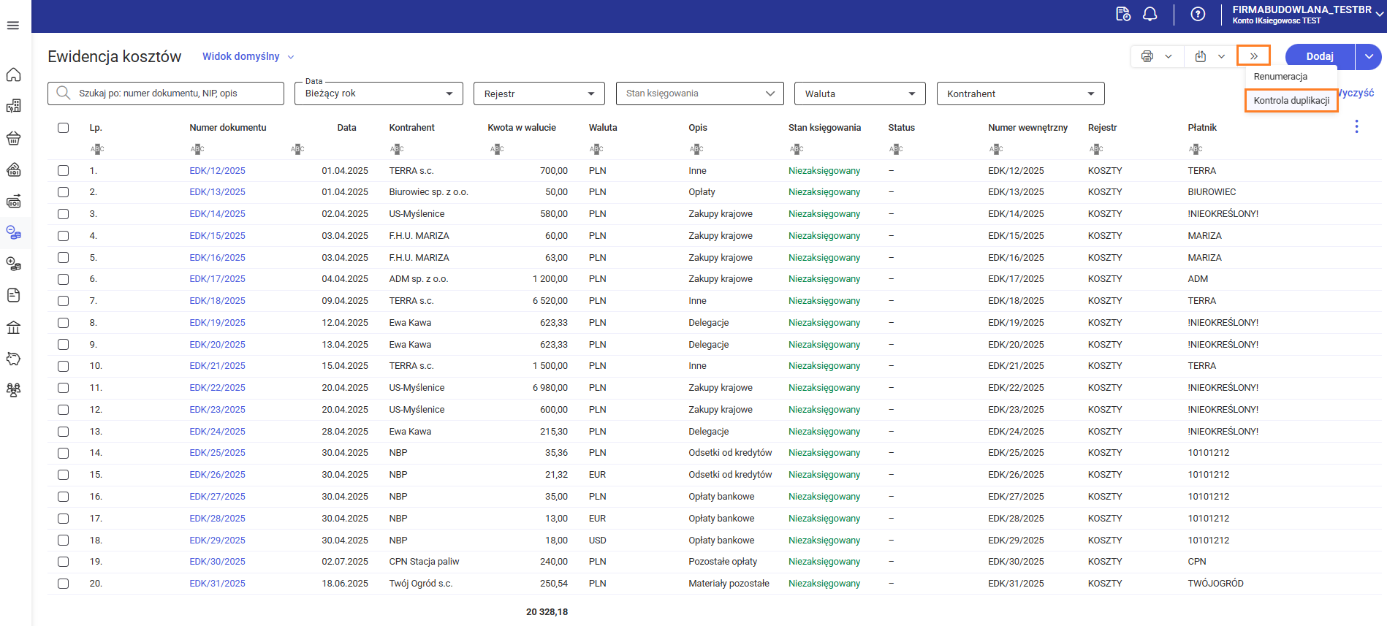Open the cash transfer sidebar icon
Image resolution: width=1387 pixels, height=626 pixels.
click(x=14, y=200)
